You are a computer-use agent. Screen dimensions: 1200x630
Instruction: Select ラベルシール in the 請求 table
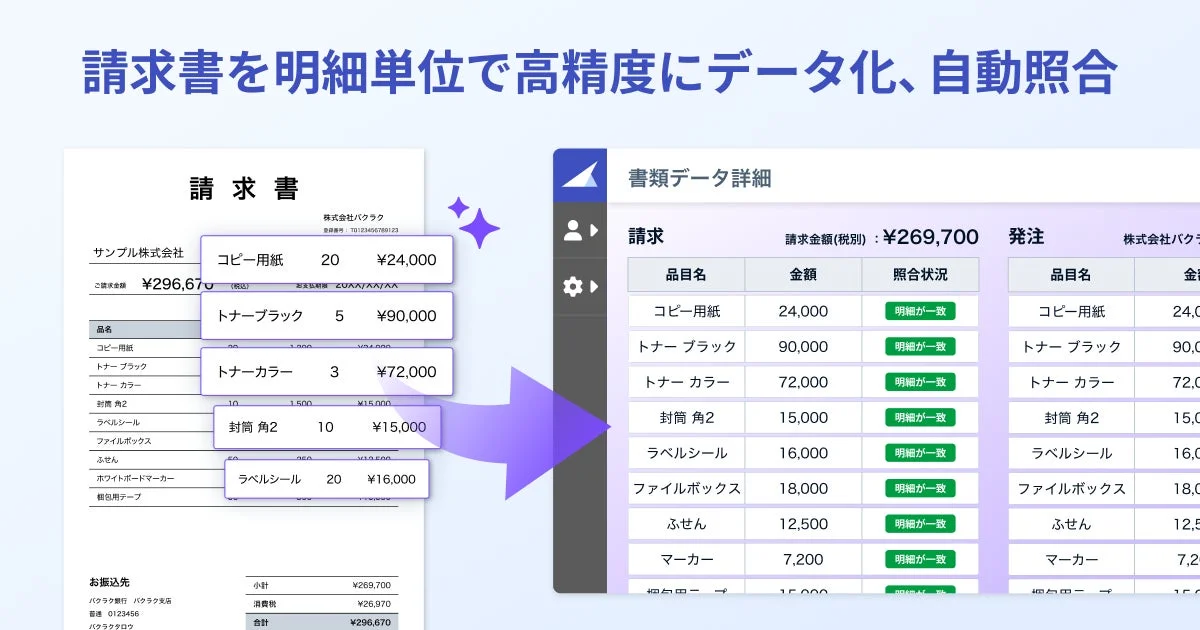(686, 453)
